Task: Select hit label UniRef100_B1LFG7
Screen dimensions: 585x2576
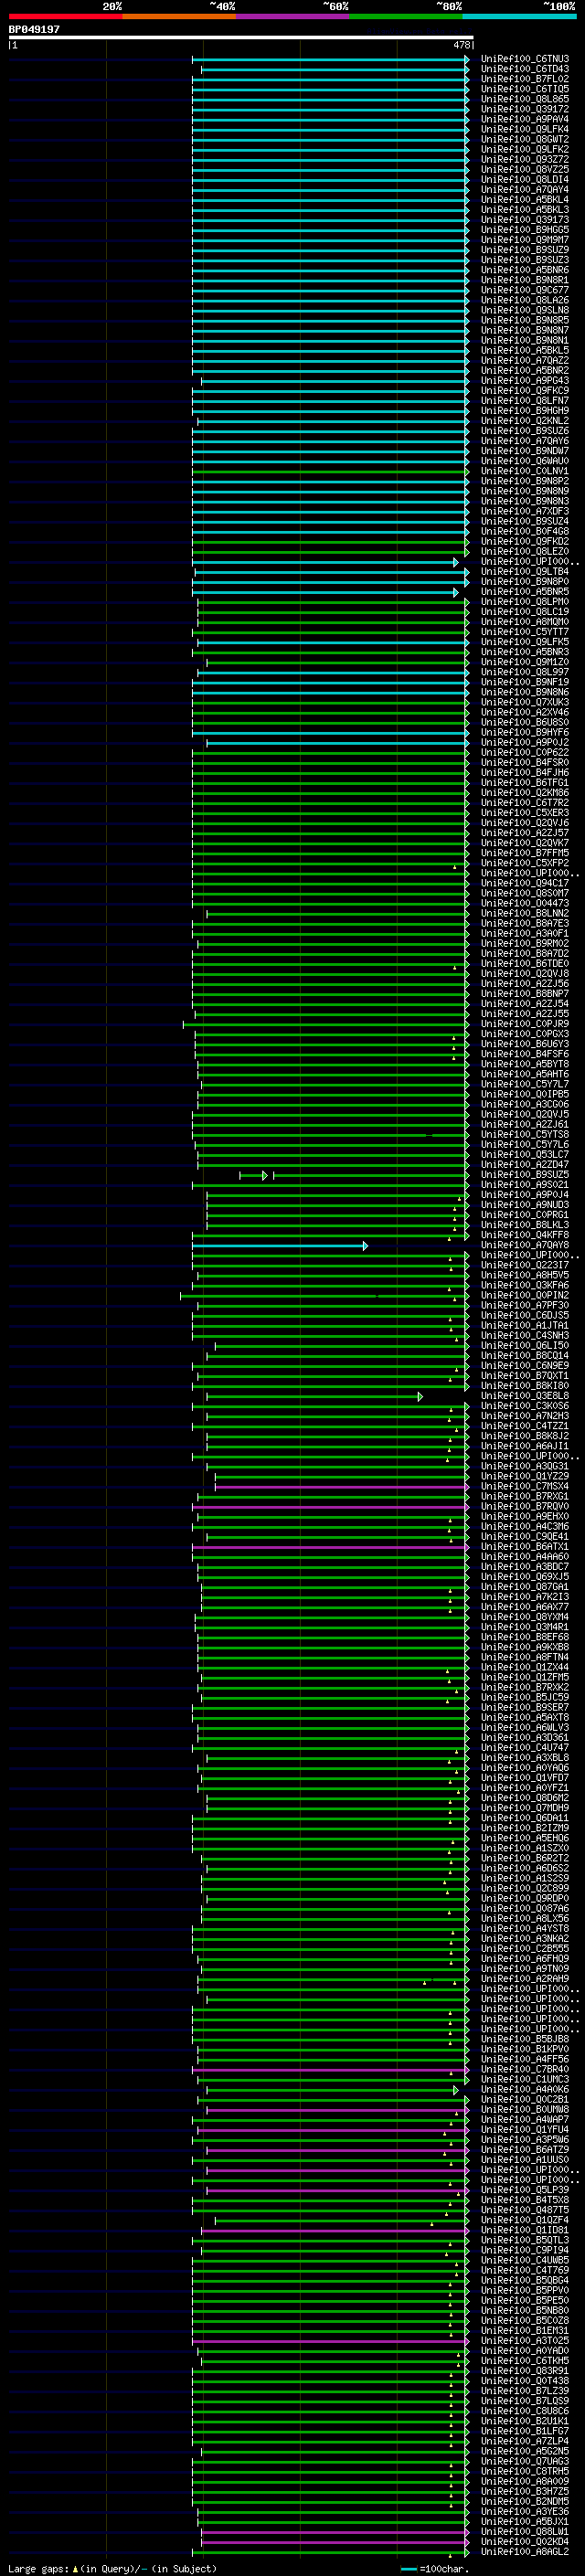Action: click(525, 2432)
